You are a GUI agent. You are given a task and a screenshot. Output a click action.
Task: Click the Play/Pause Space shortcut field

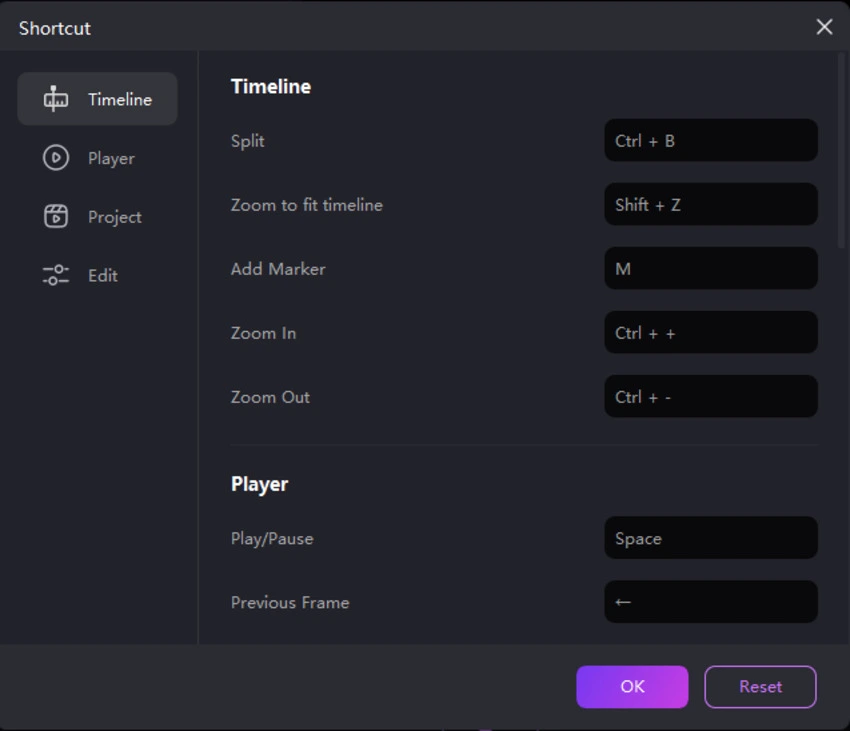pyautogui.click(x=710, y=538)
